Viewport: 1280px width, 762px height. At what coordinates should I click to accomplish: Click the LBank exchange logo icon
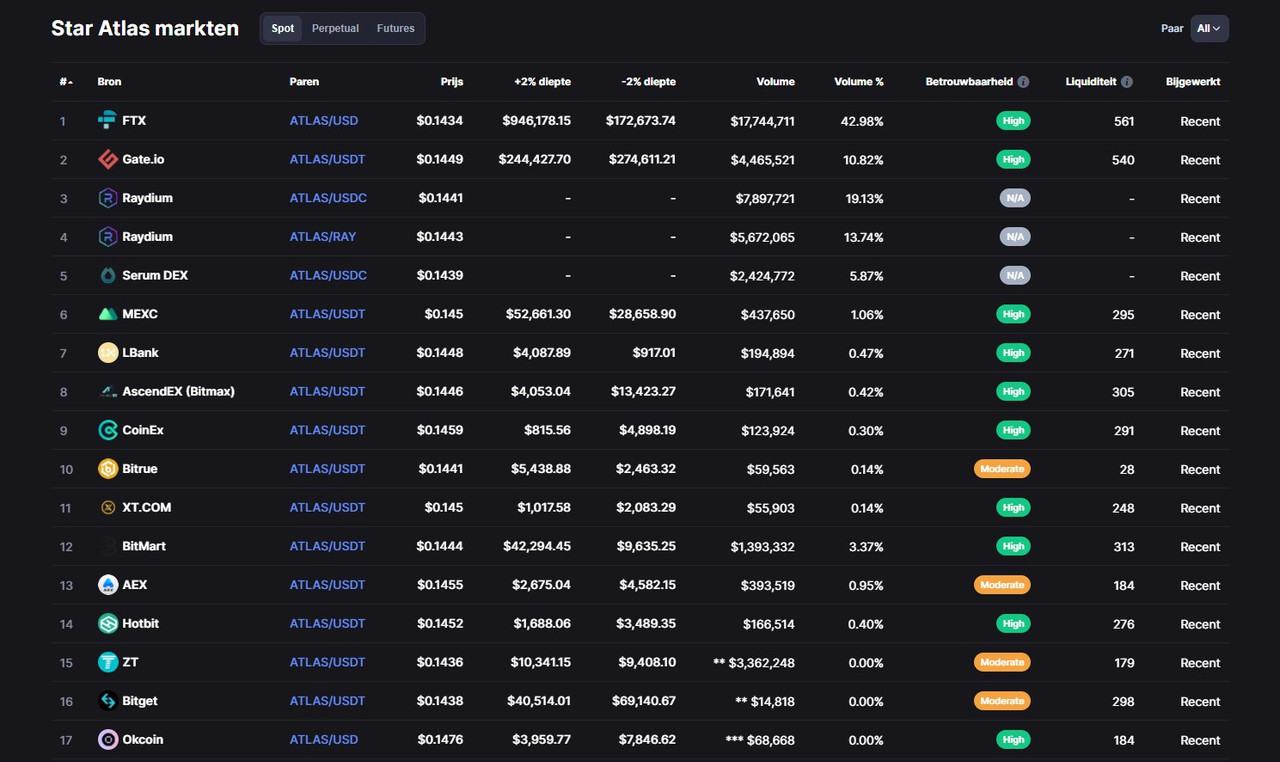point(107,353)
